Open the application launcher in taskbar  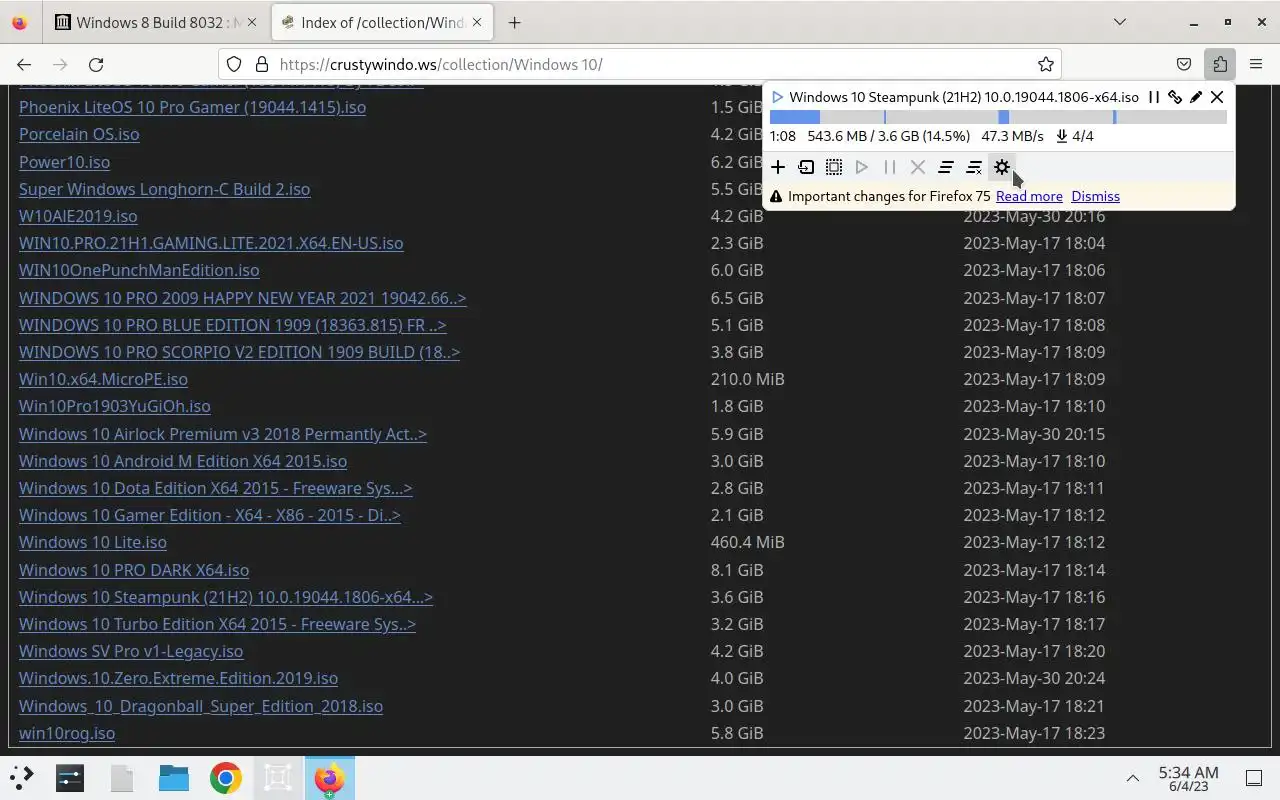pyautogui.click(x=22, y=777)
